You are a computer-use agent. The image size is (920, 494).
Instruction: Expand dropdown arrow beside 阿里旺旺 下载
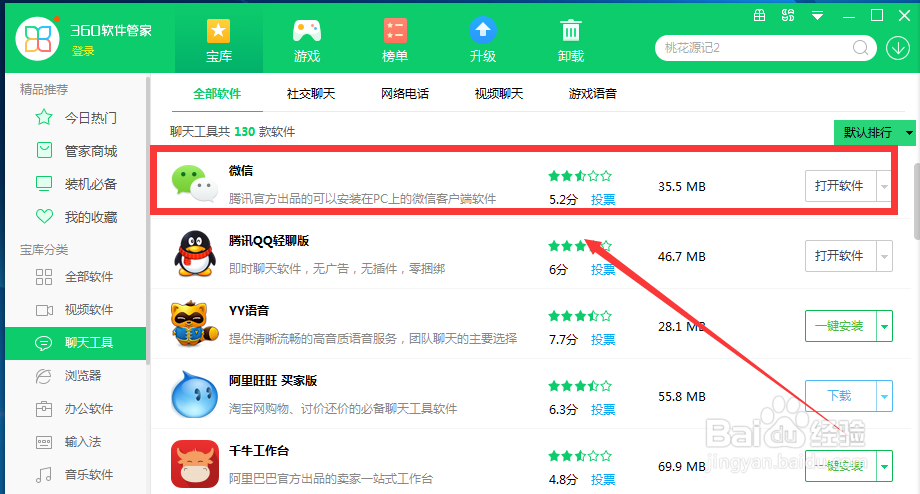(884, 397)
